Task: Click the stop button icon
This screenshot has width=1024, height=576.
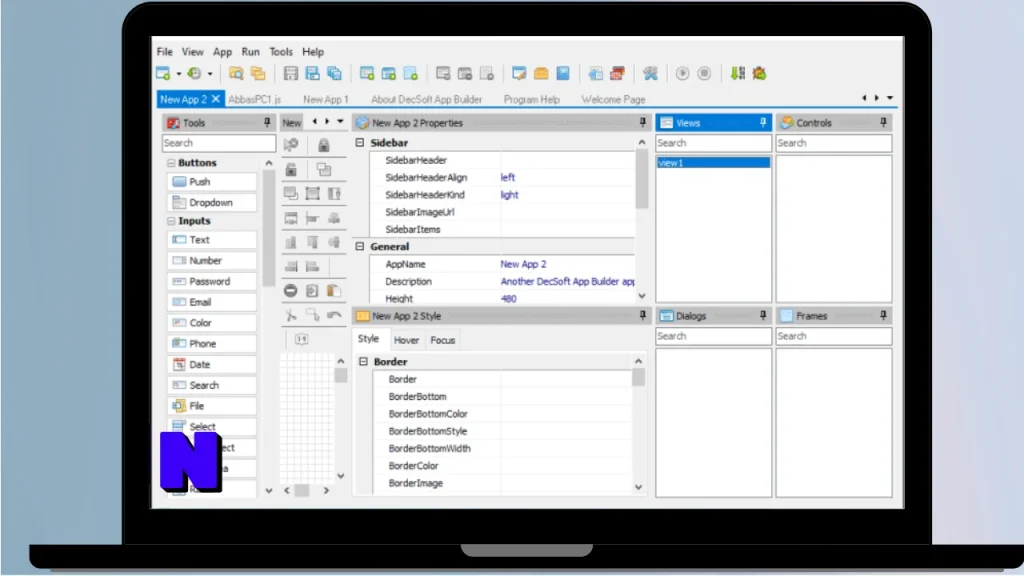Action: click(704, 73)
